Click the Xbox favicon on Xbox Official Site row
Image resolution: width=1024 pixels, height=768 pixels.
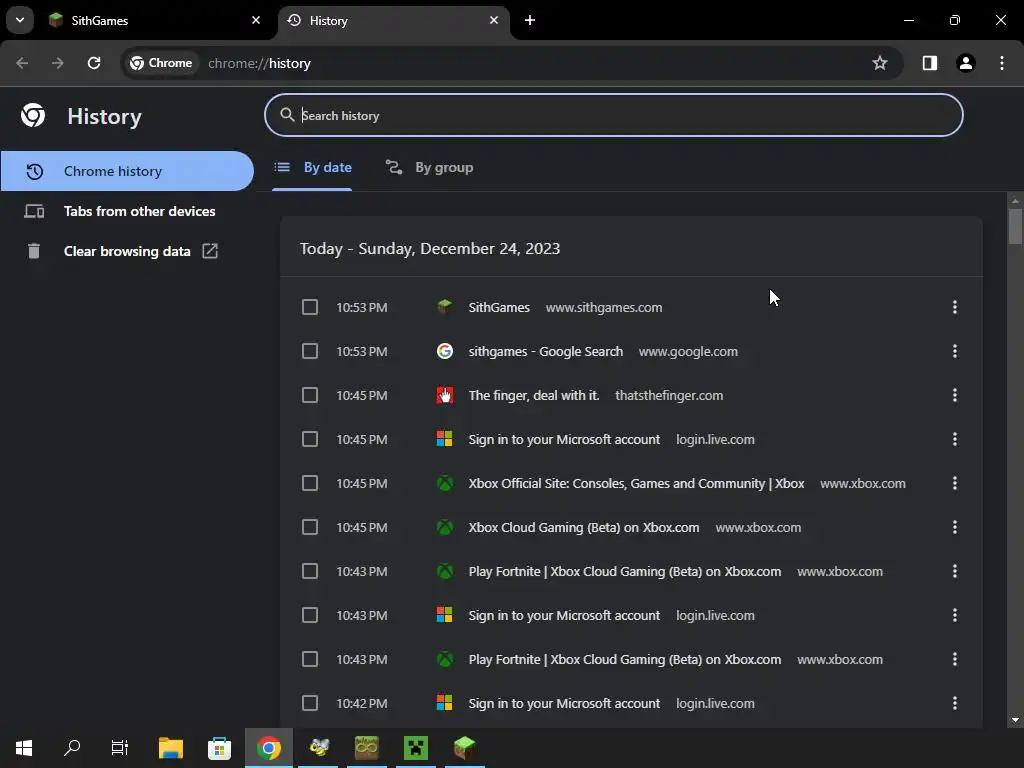tap(445, 483)
